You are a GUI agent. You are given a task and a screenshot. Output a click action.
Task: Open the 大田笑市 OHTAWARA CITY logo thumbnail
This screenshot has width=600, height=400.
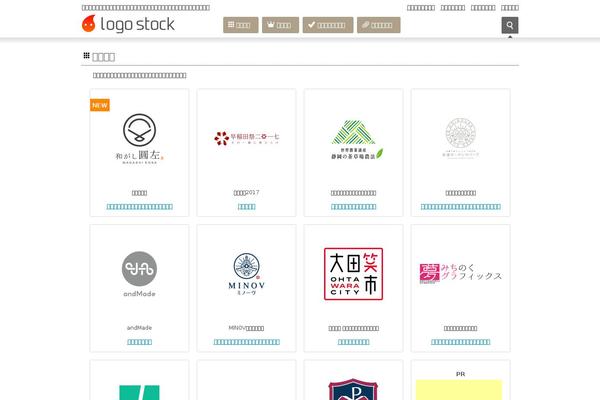[353, 274]
